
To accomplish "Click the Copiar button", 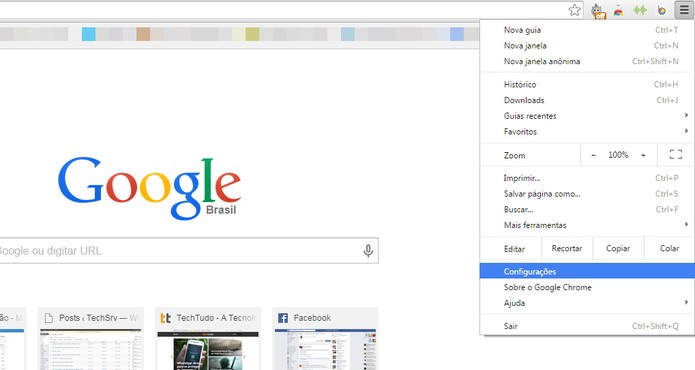I will point(618,249).
